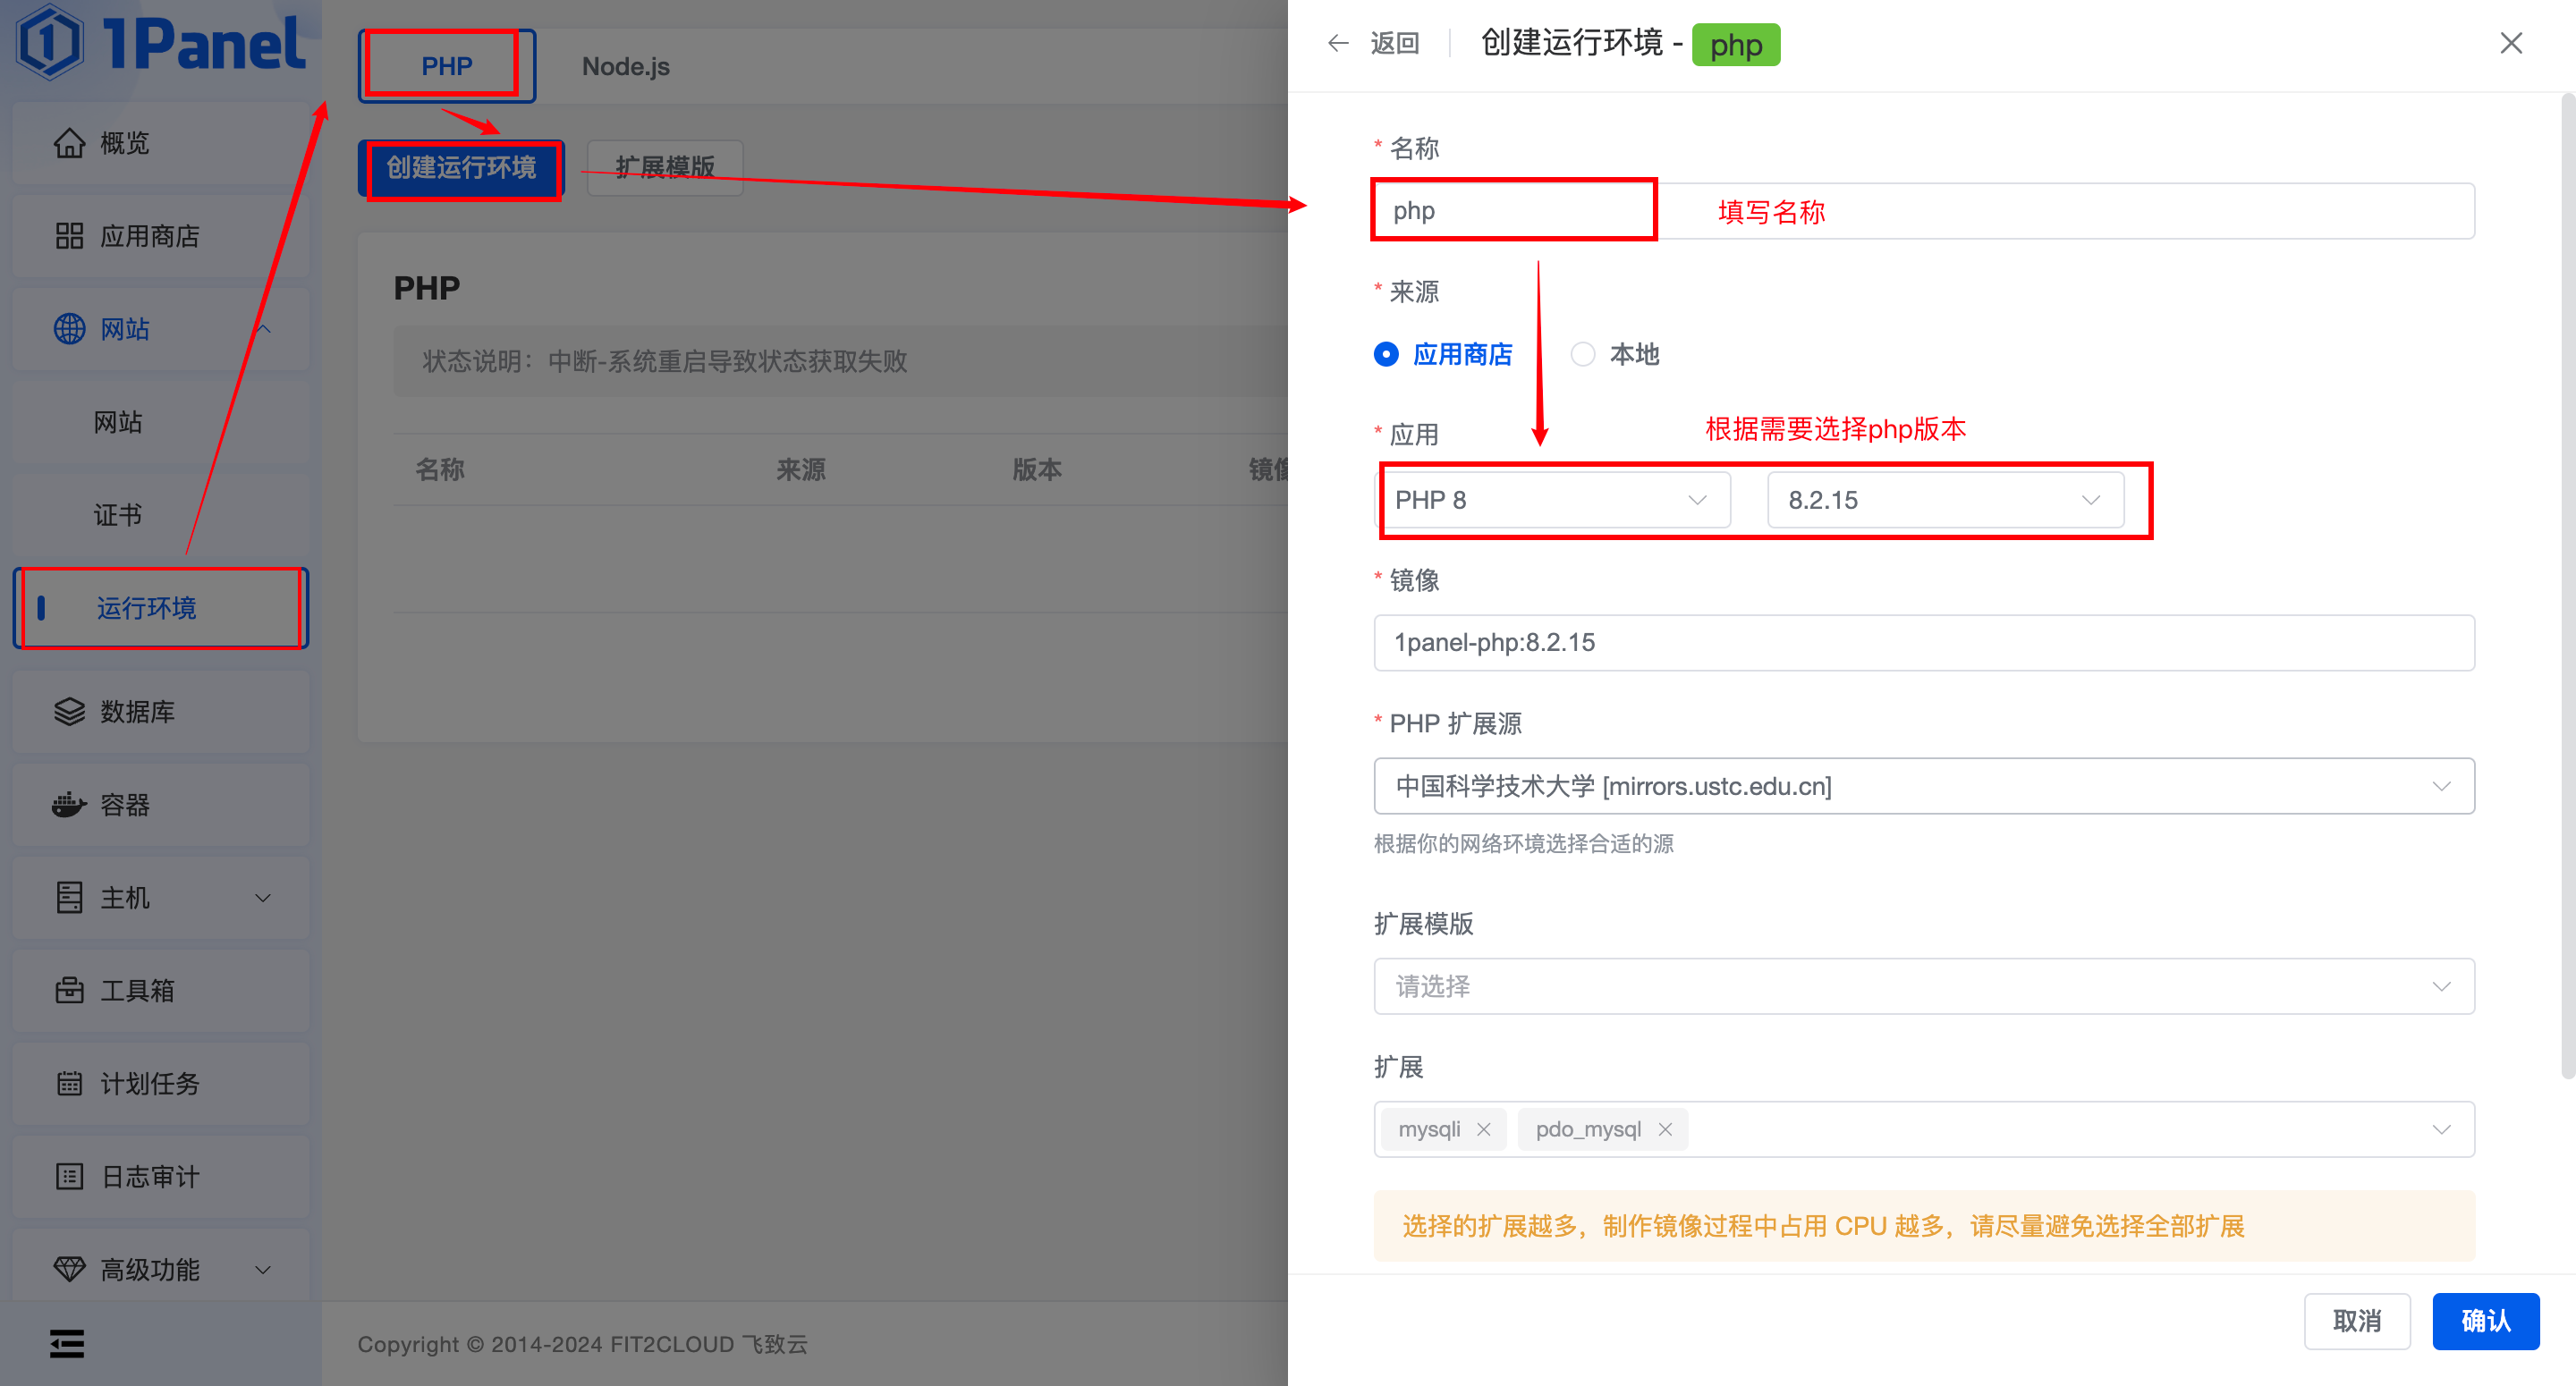Open the 容器 docker whale icon

pyautogui.click(x=69, y=805)
